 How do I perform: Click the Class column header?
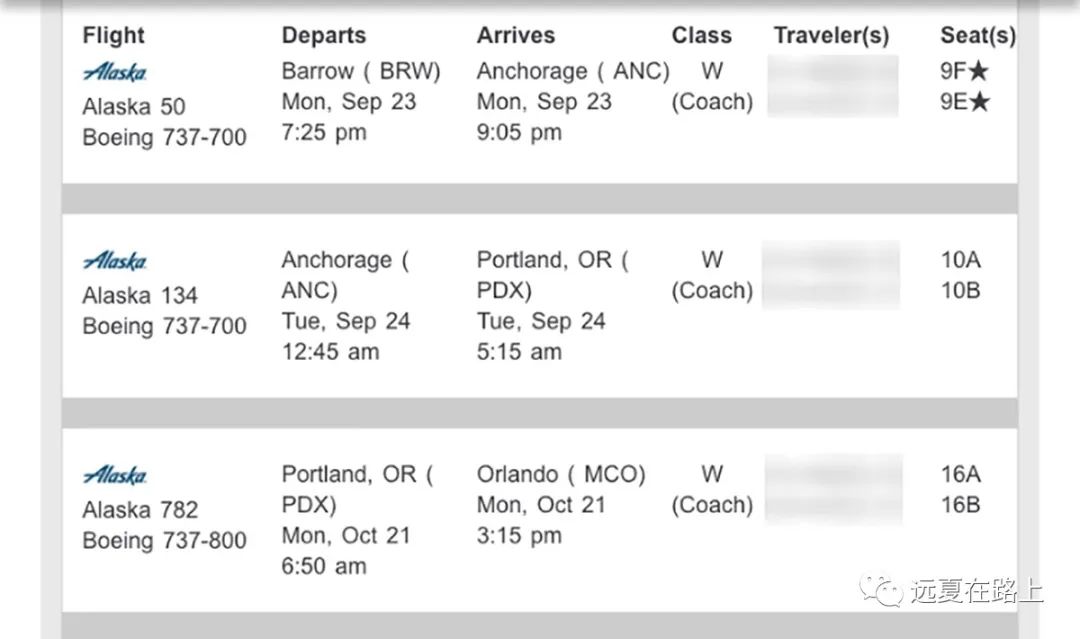pyautogui.click(x=702, y=36)
